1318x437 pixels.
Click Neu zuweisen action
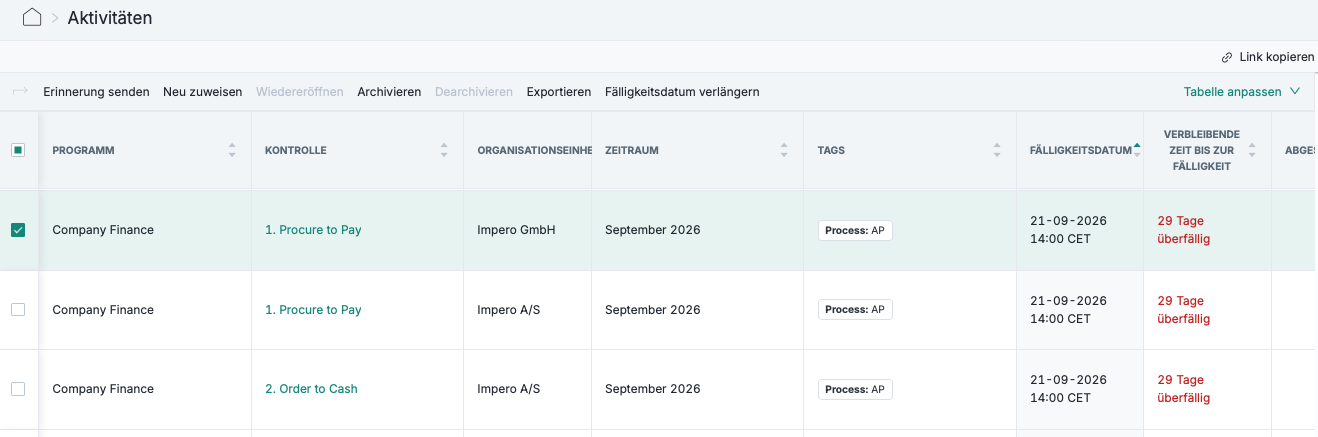click(203, 92)
